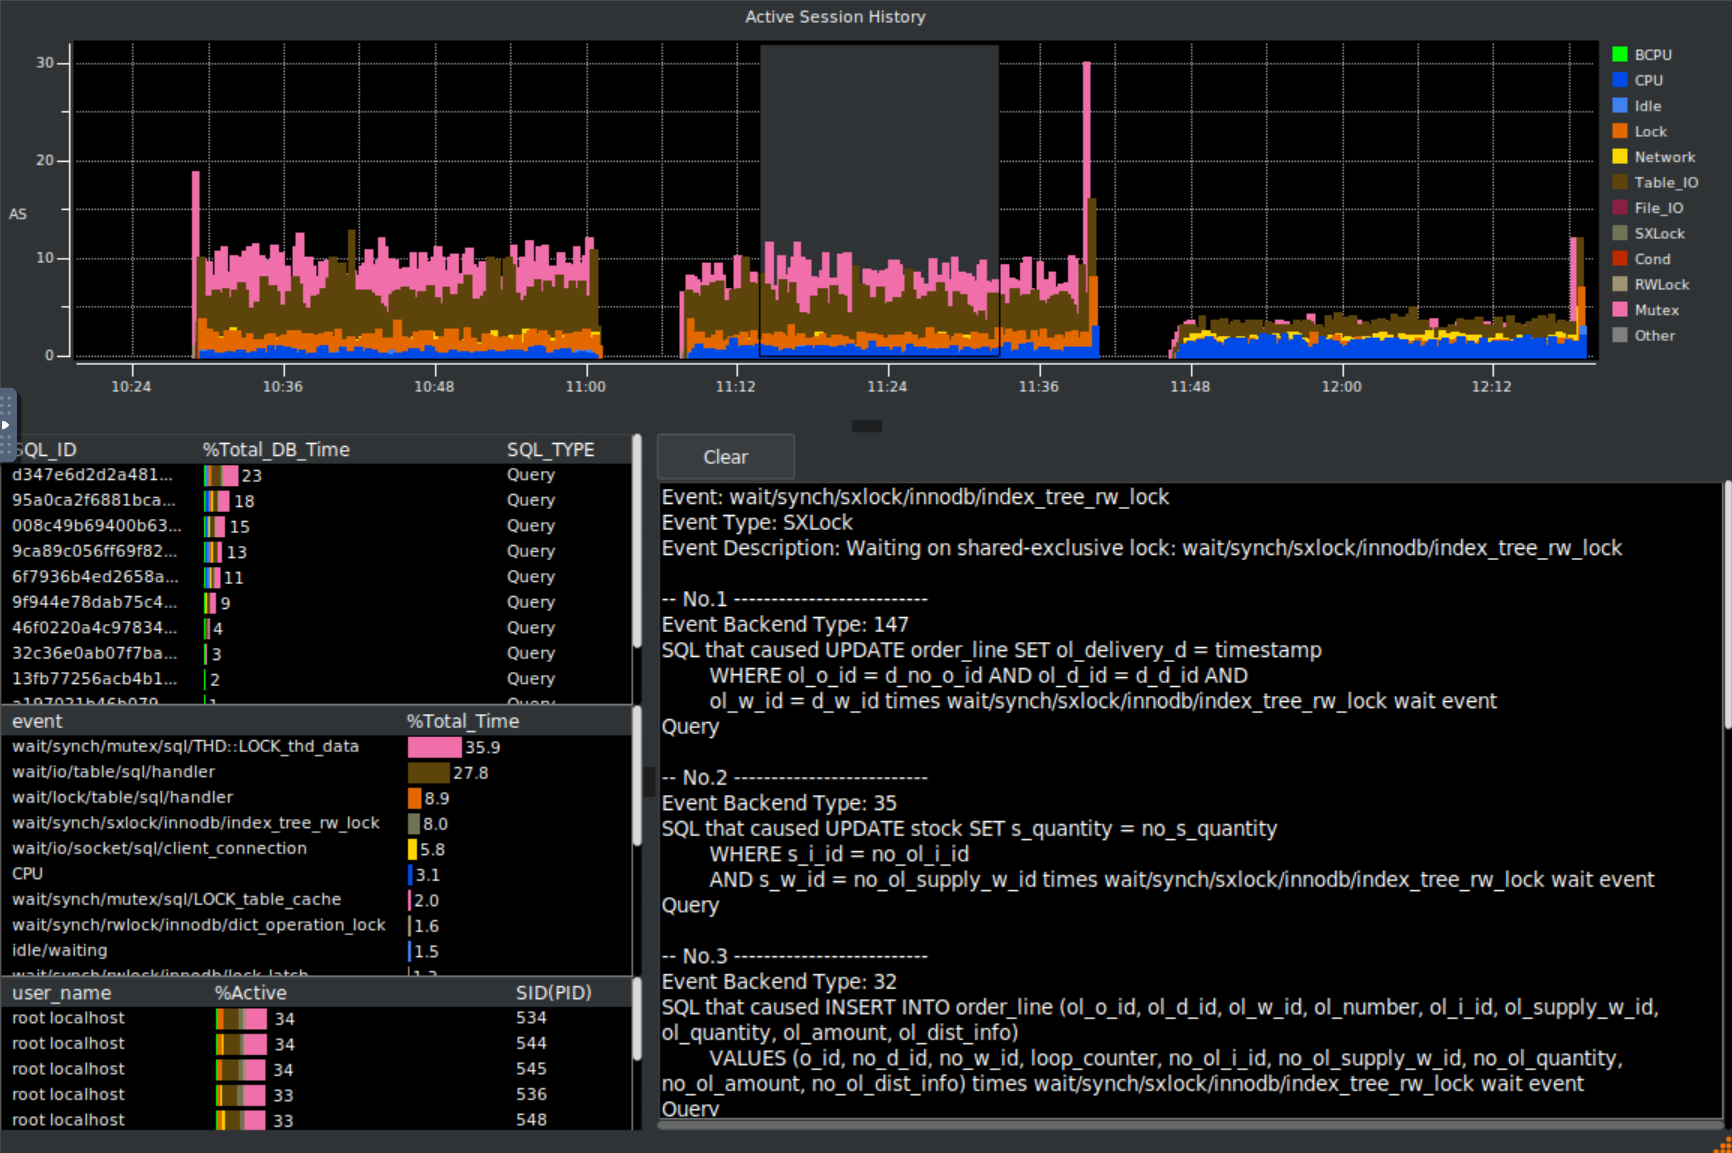Sort by the %Active column header

coord(250,993)
